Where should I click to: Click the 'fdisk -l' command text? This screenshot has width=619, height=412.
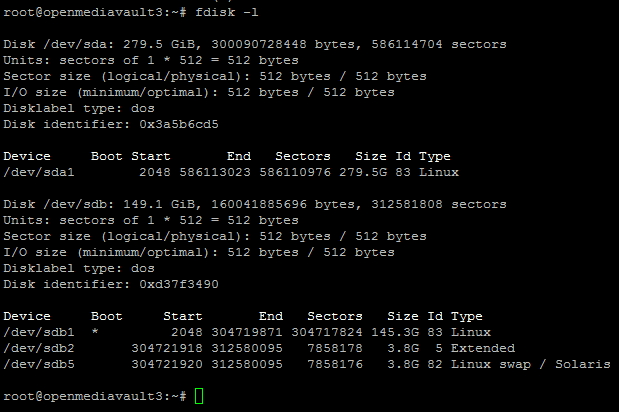(227, 12)
